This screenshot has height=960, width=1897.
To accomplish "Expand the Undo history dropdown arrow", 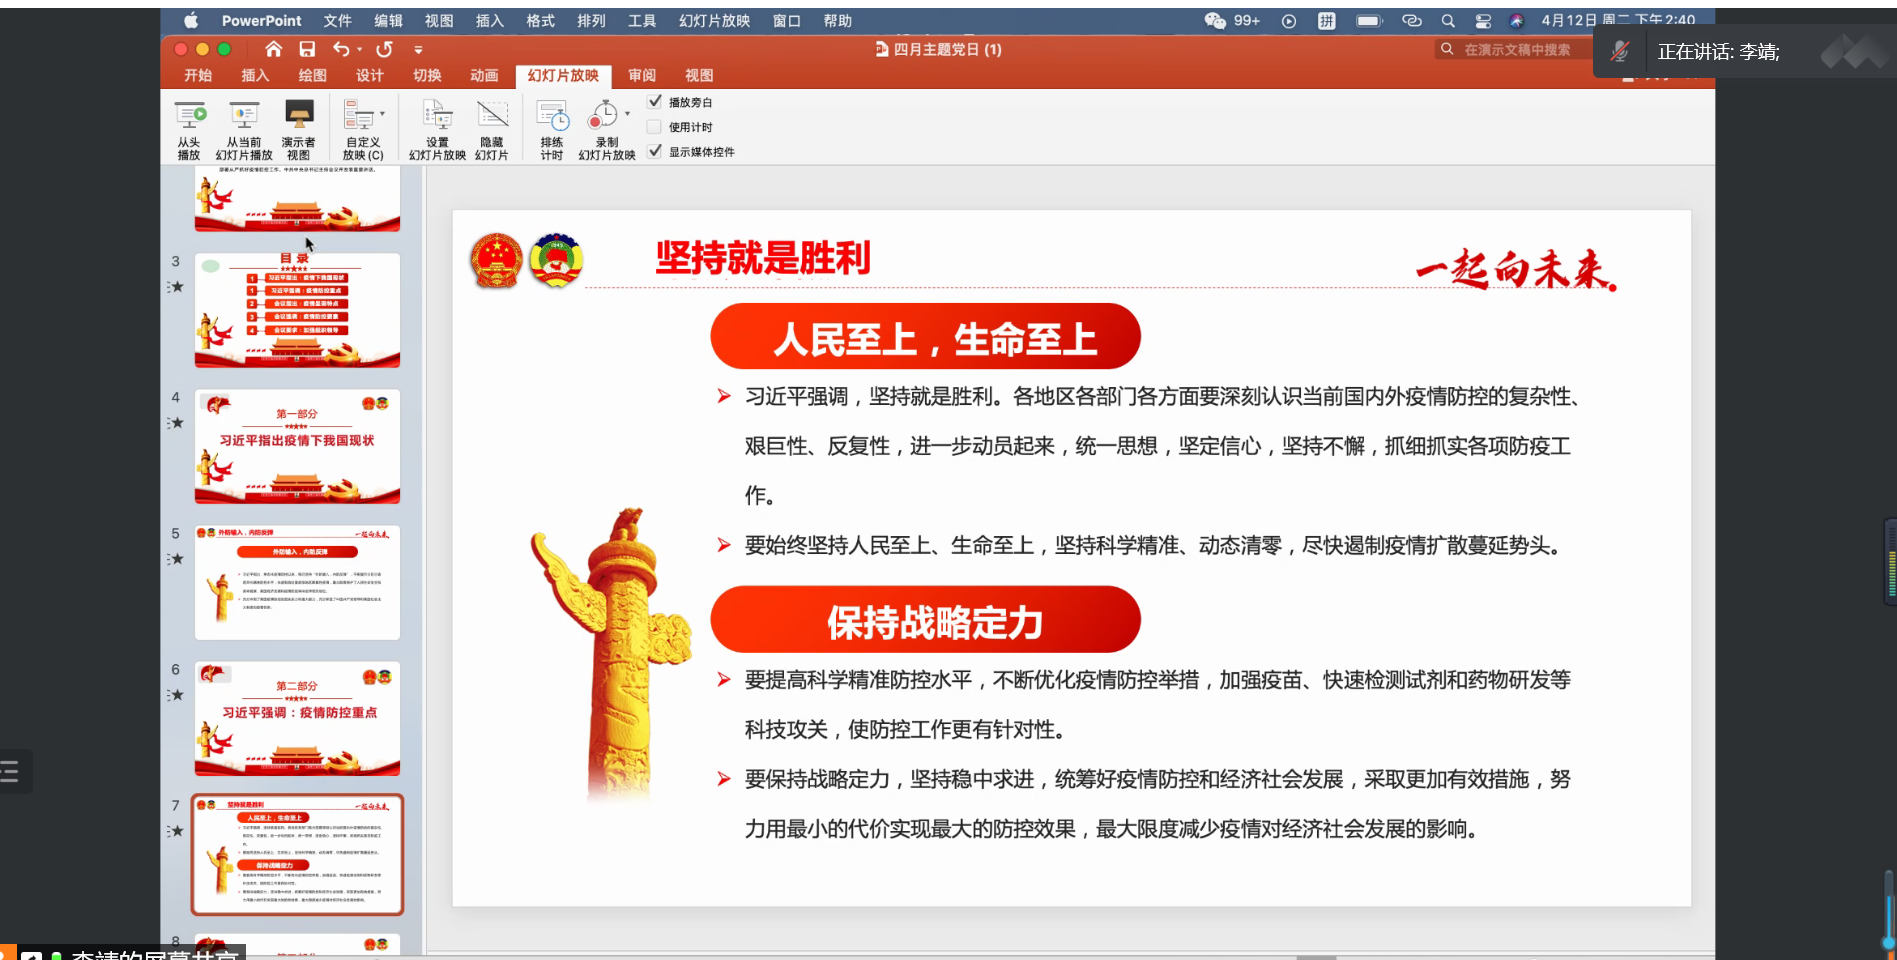I will (360, 50).
